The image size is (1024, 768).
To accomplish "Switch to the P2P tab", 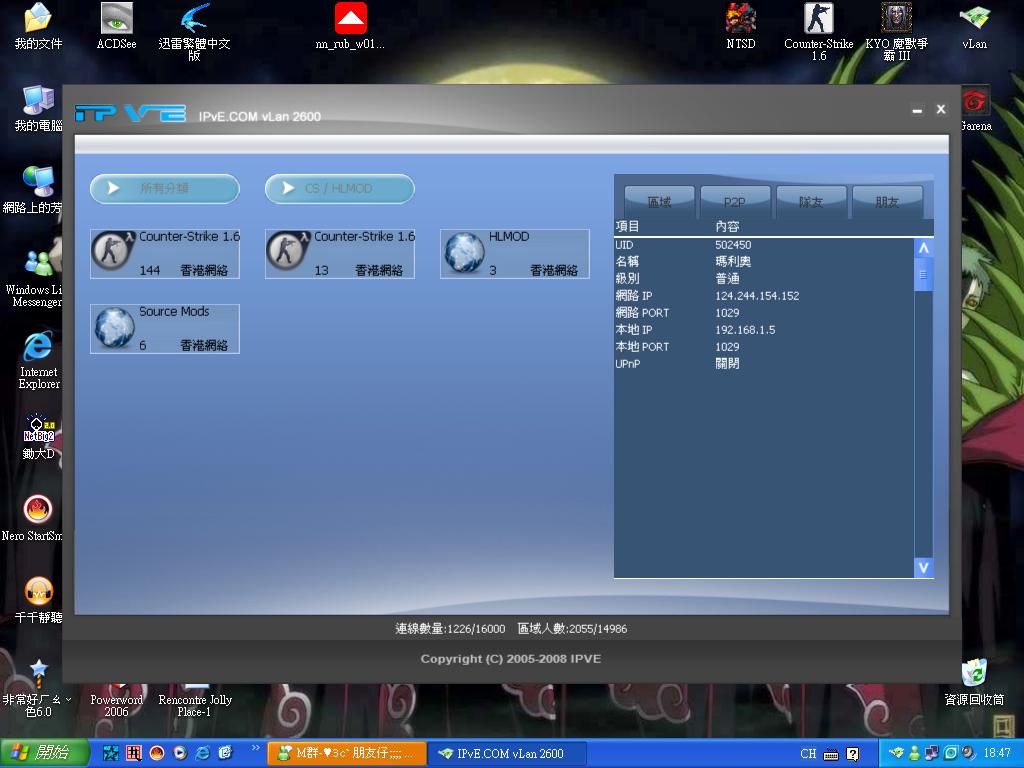I will [x=735, y=202].
